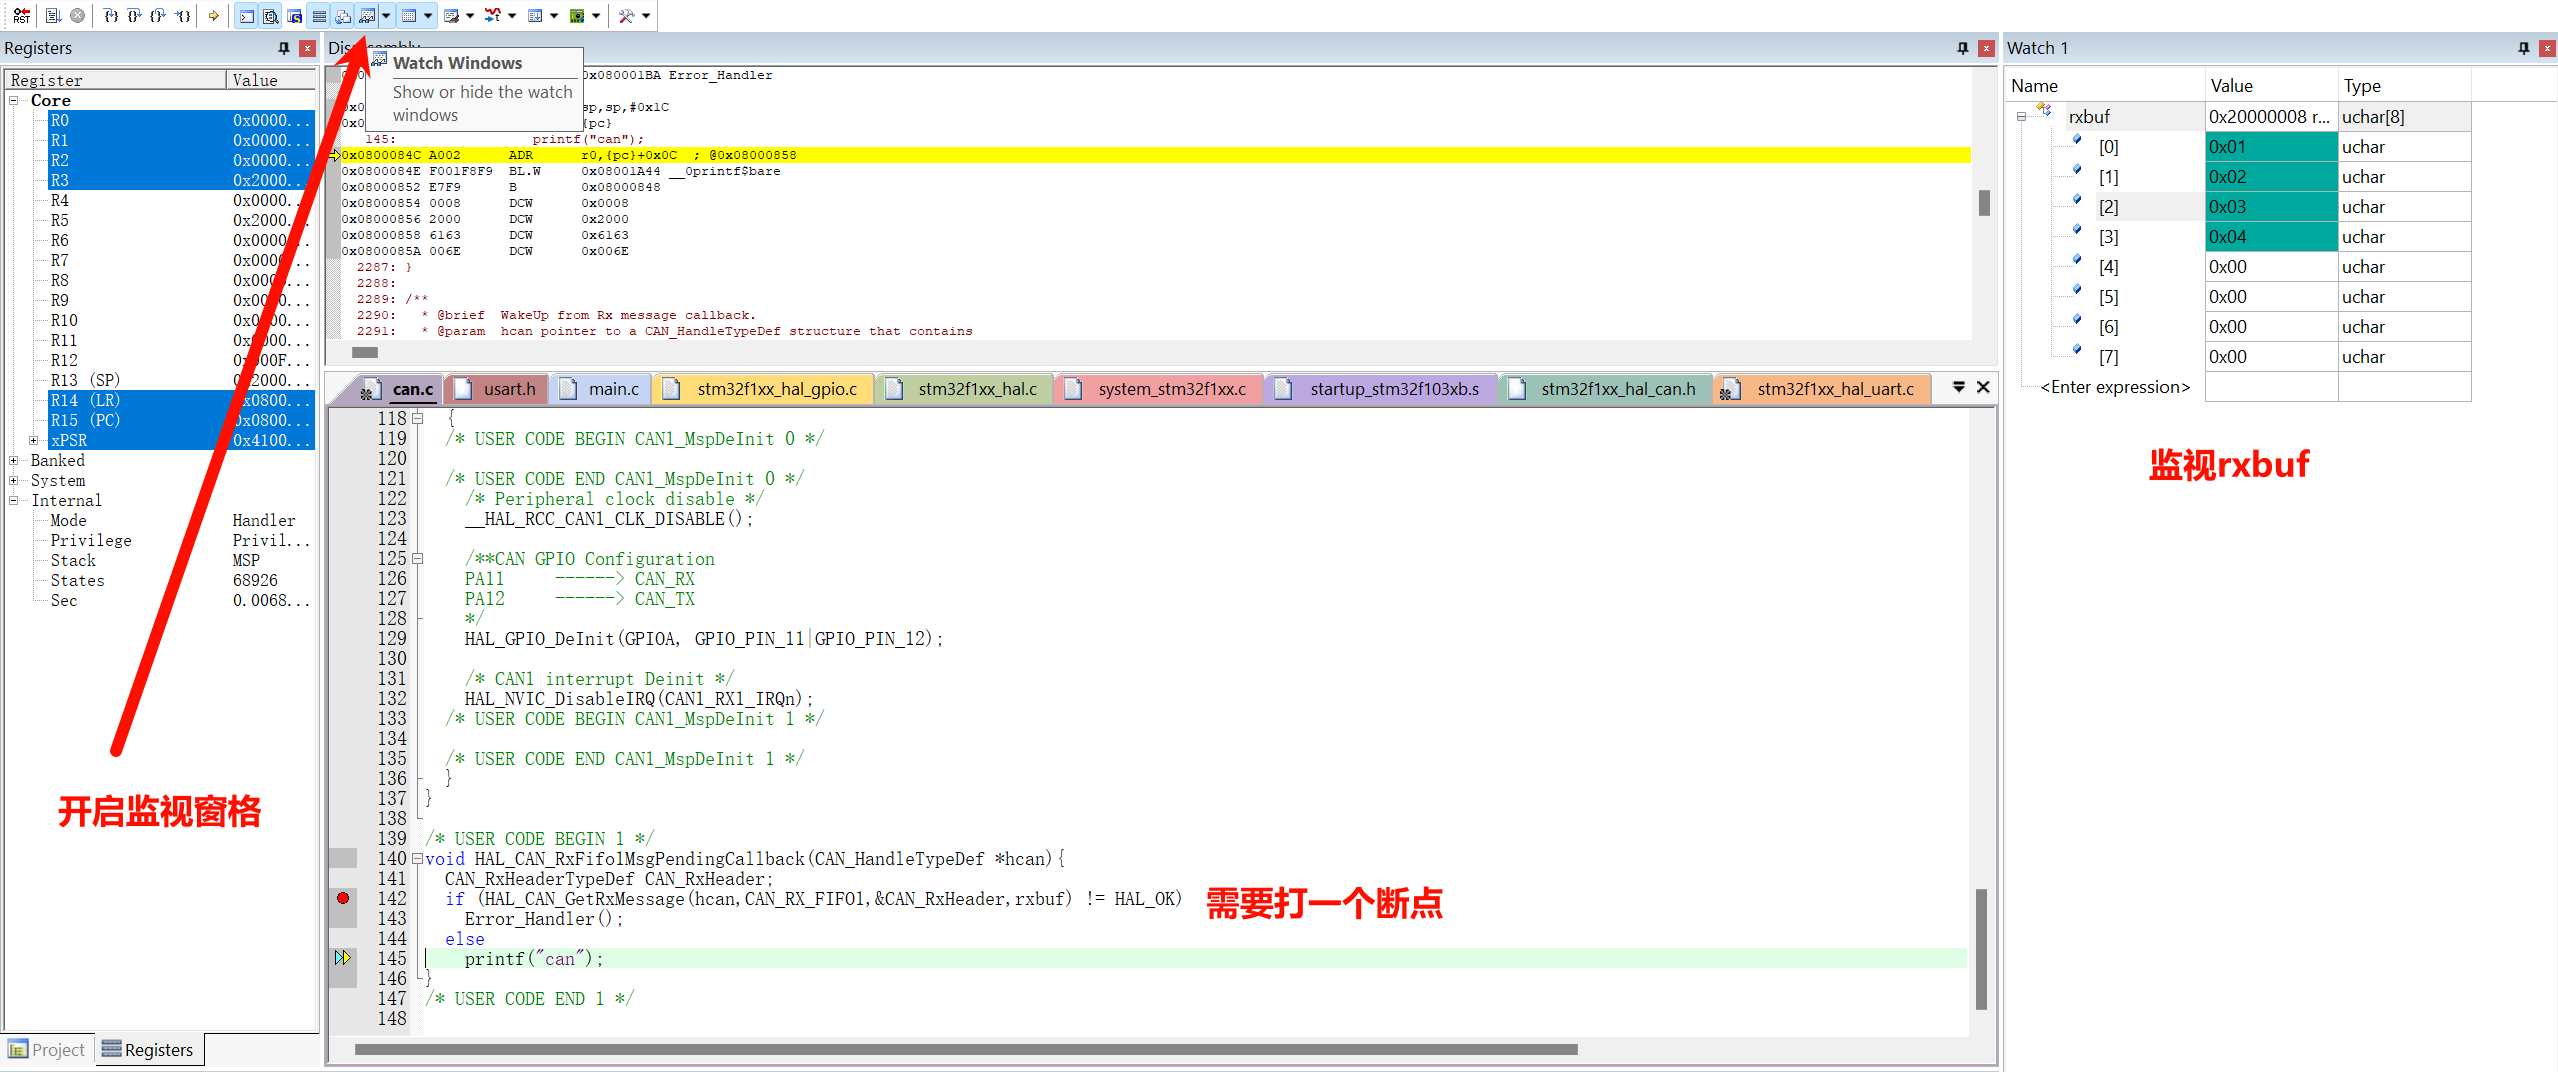Fold the code block at line 140

(417, 858)
